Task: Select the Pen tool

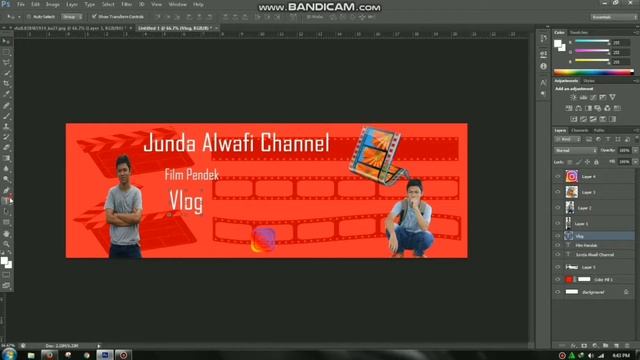Action: coord(6,190)
